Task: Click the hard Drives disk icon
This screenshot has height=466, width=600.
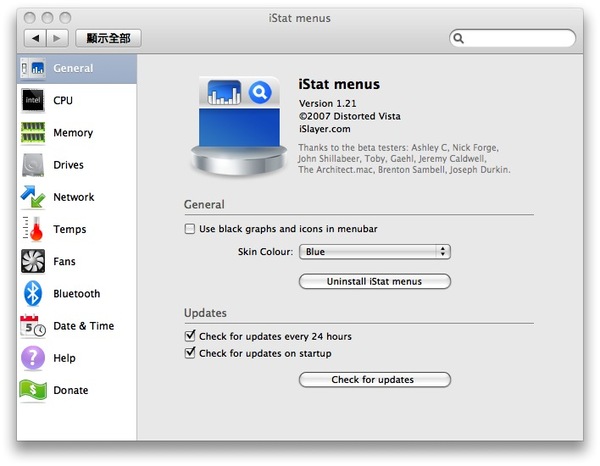Action: pos(33,165)
